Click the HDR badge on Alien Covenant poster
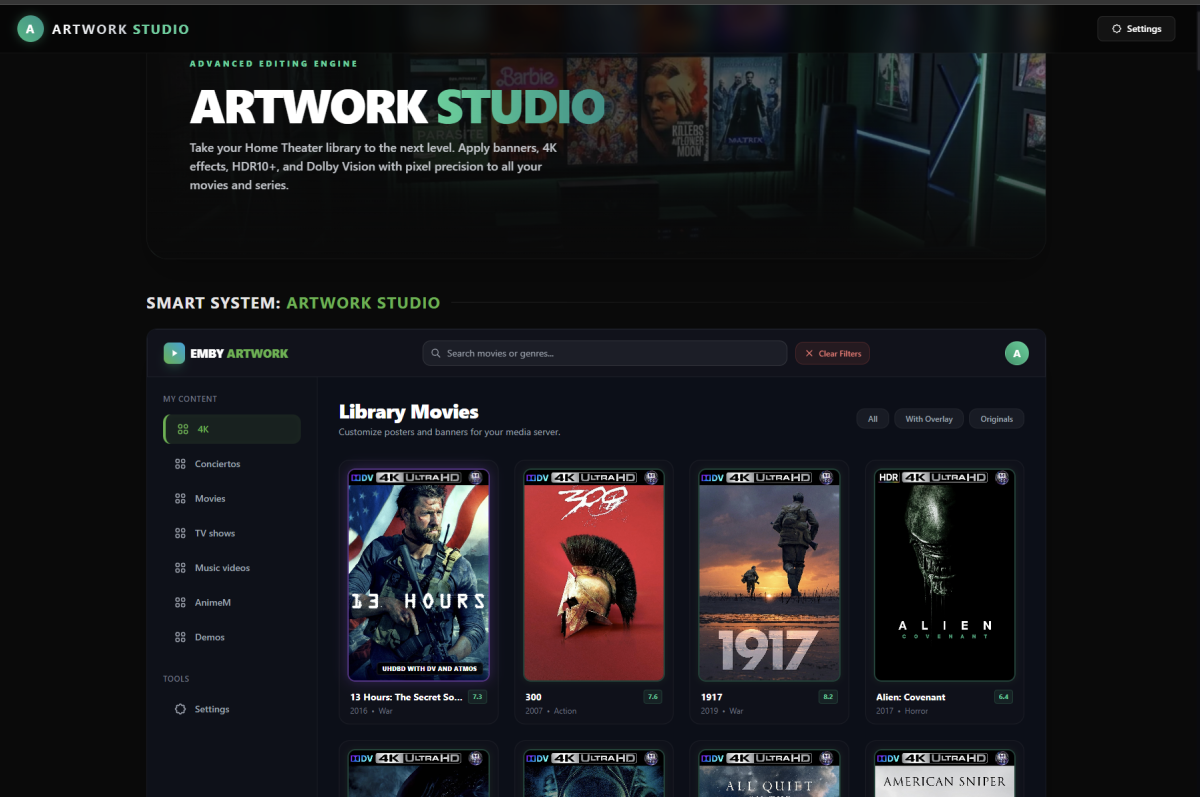This screenshot has height=797, width=1200. coord(889,478)
